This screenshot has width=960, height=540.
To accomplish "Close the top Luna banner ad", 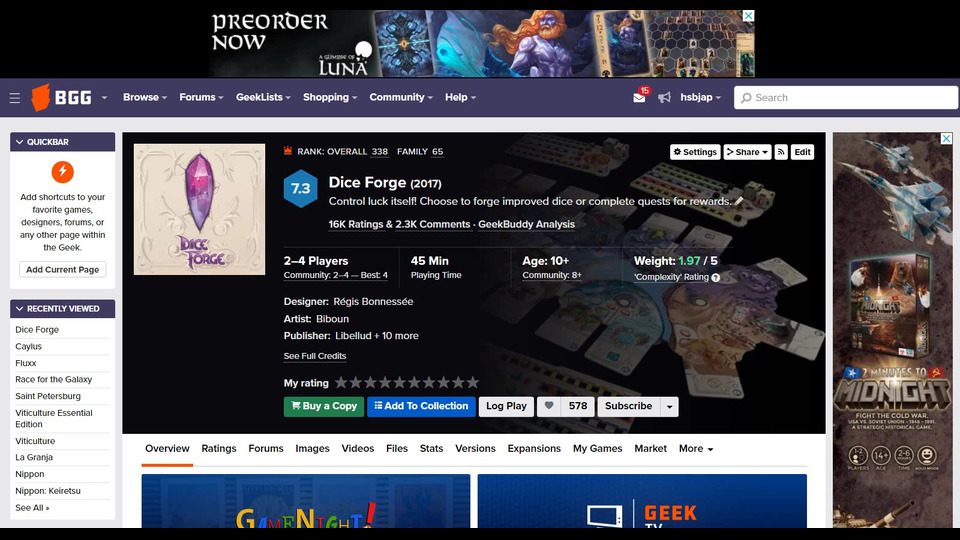I will (x=748, y=16).
